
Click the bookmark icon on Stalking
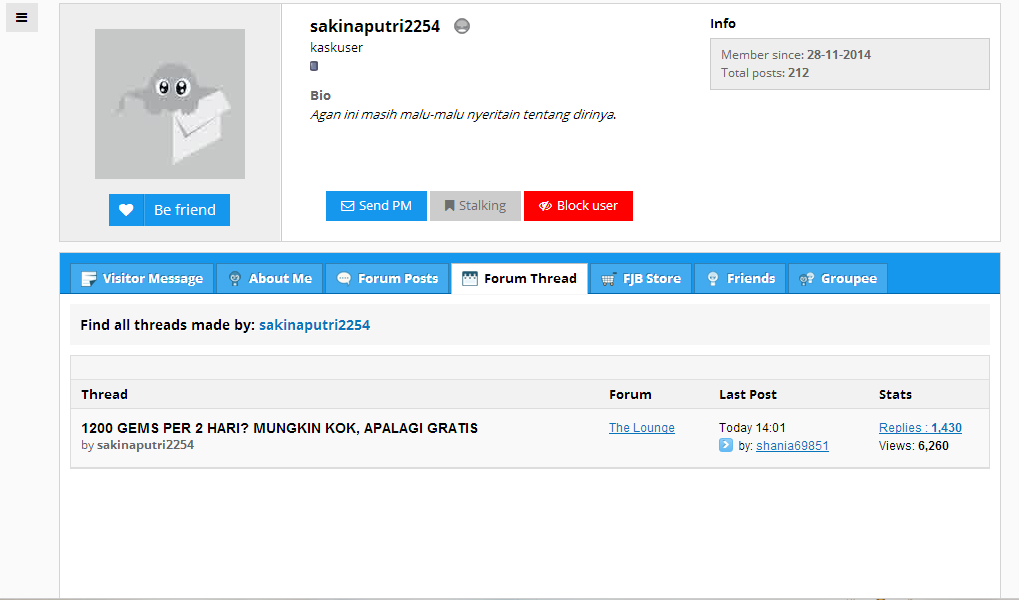[449, 206]
